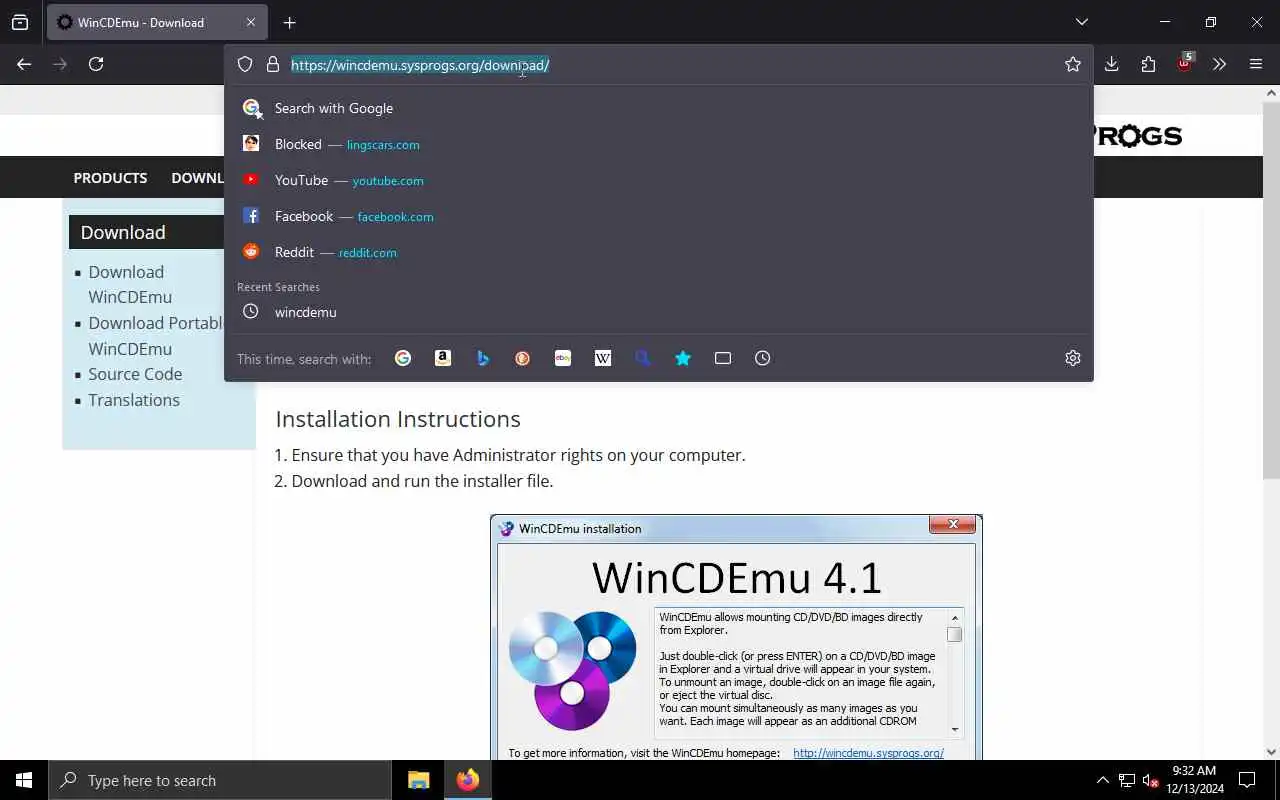Search this time with Amazon

443,358
